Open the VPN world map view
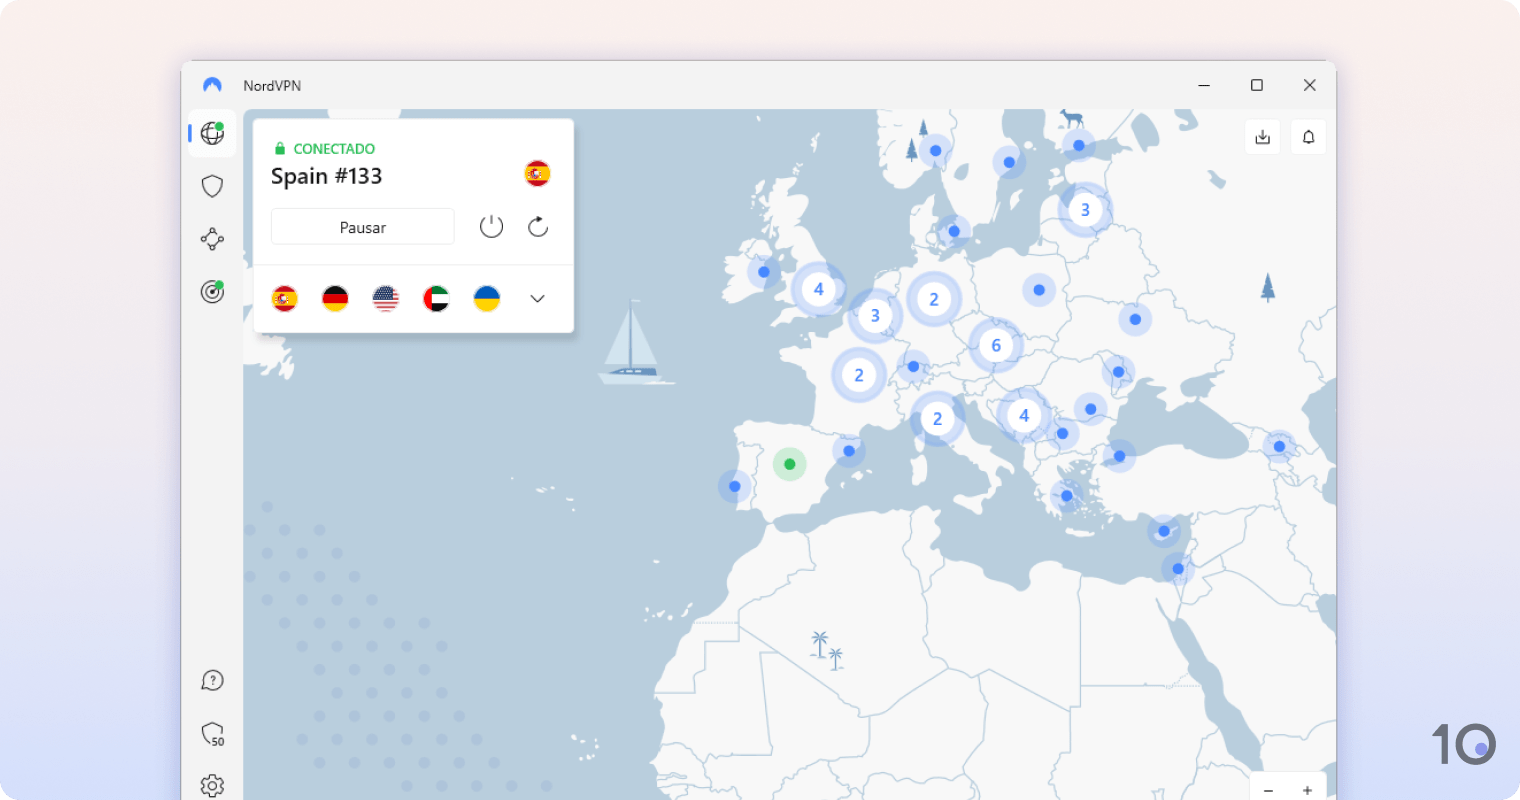 point(211,133)
